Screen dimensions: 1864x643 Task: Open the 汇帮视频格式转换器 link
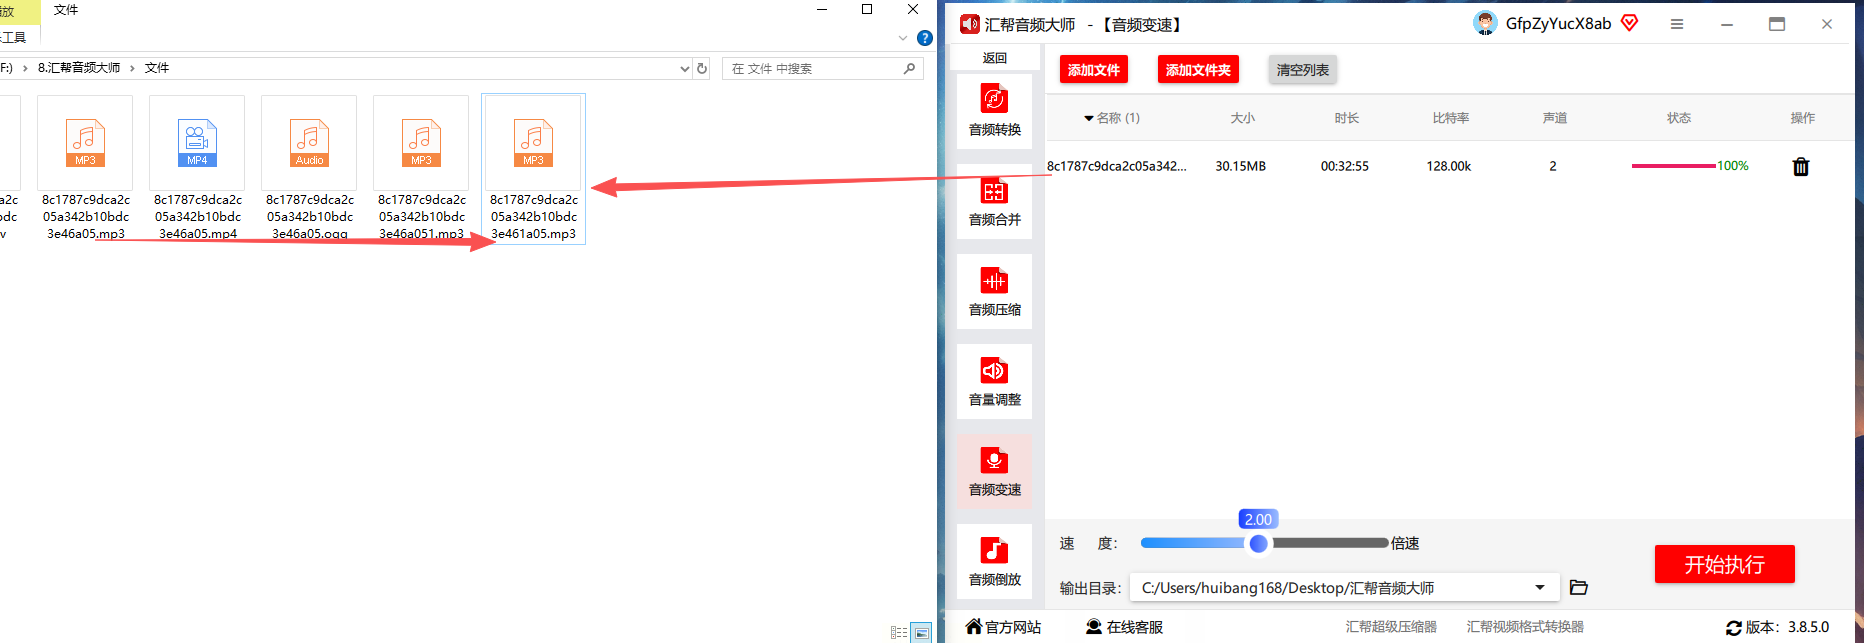1525,627
